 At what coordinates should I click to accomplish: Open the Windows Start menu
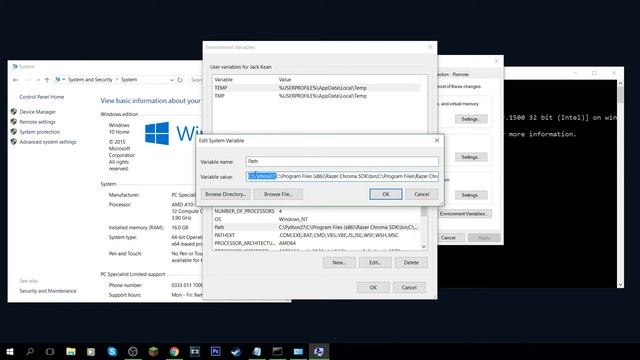10,351
